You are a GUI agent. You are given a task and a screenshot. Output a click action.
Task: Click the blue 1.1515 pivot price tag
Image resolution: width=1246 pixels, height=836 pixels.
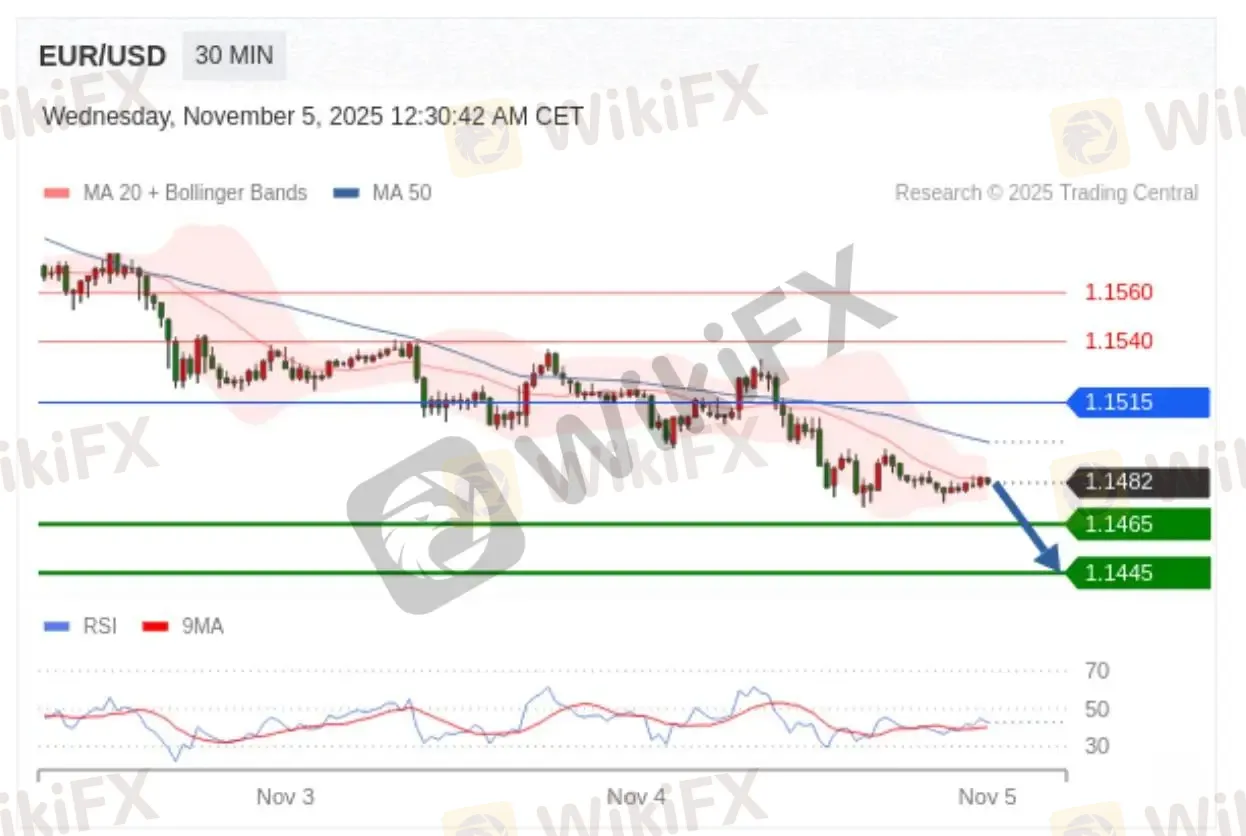coord(1138,402)
